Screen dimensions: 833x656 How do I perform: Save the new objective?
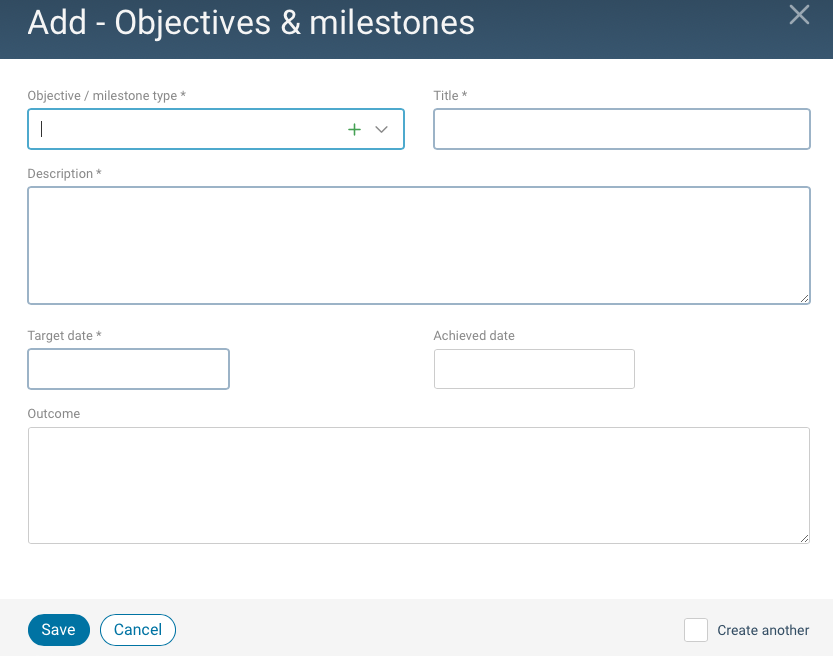[x=58, y=630]
